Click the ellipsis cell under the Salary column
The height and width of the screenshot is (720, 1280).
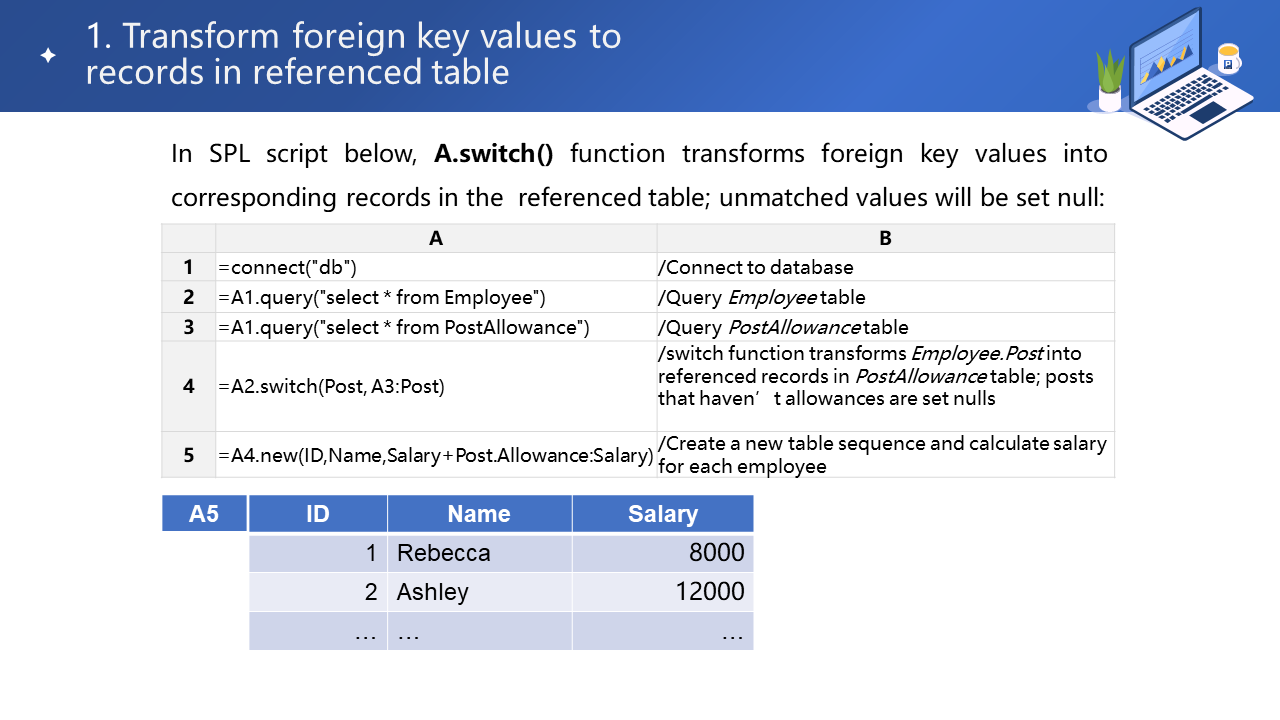(x=663, y=631)
